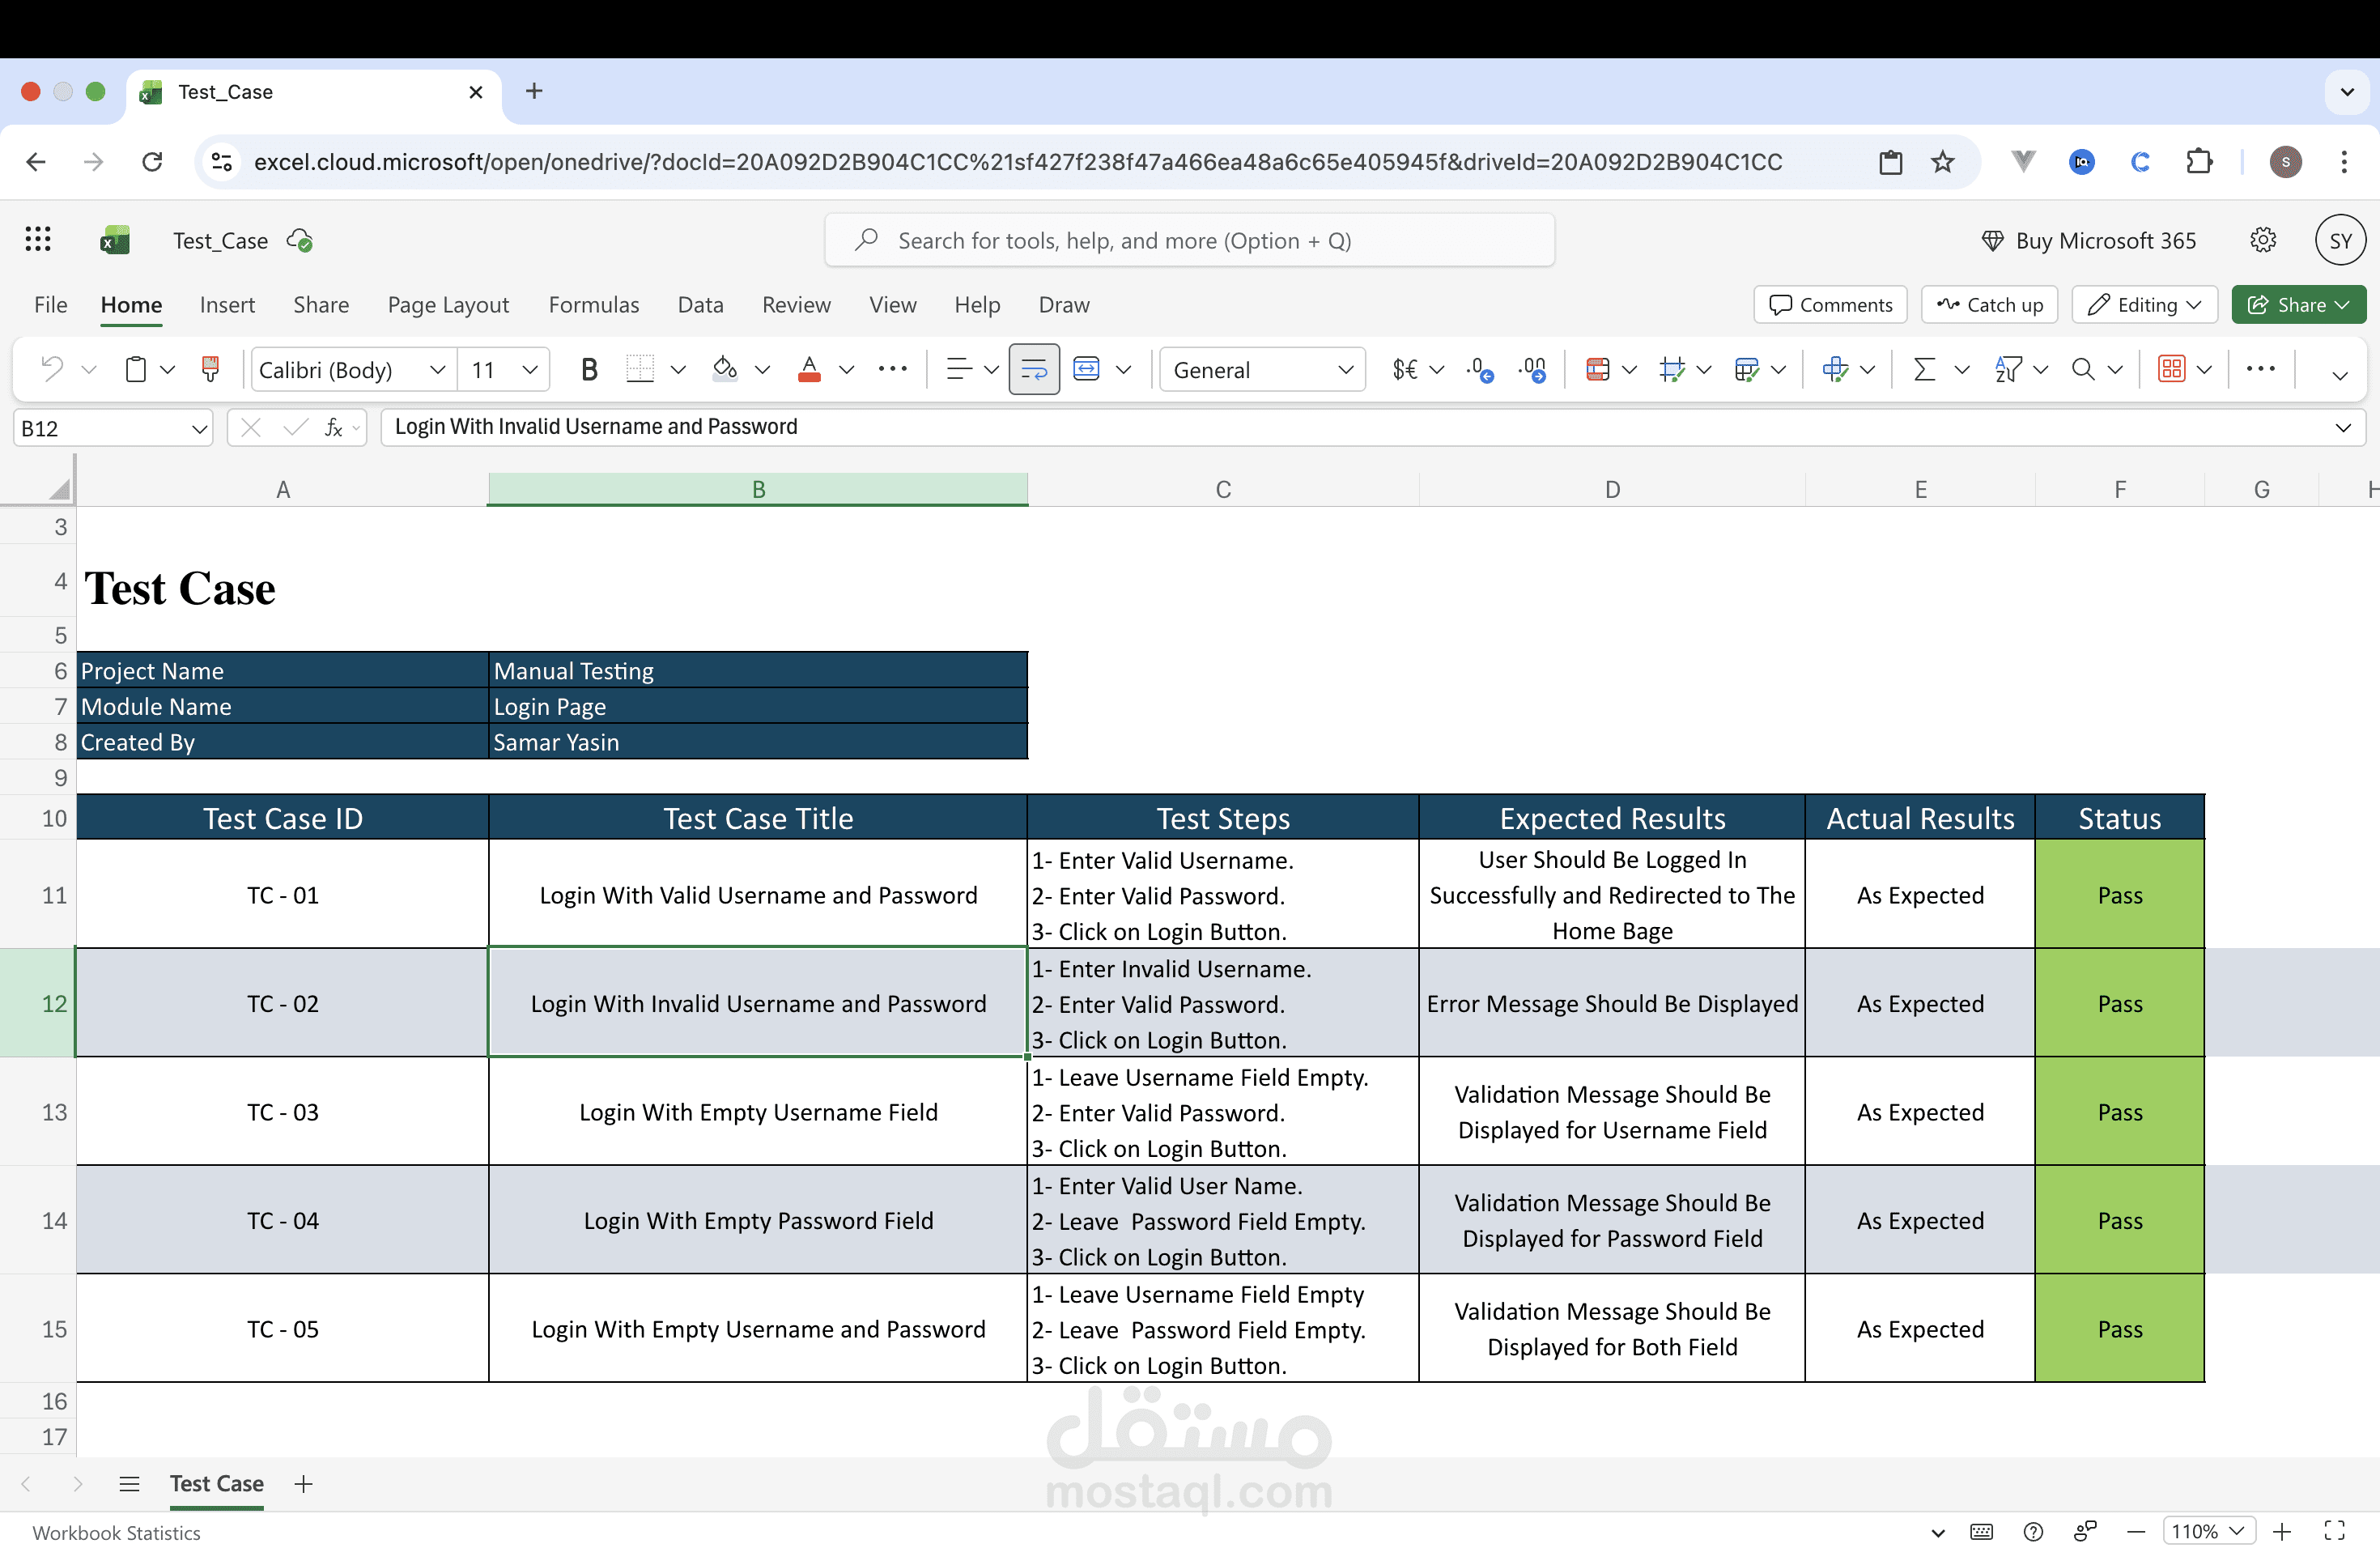The width and height of the screenshot is (2380, 1548).
Task: Open the Formulas ribbon tab
Action: (593, 305)
